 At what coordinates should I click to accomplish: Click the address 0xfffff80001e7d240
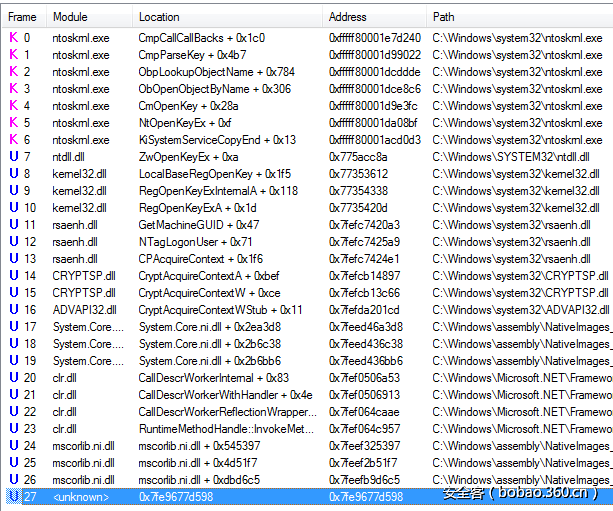tap(375, 38)
